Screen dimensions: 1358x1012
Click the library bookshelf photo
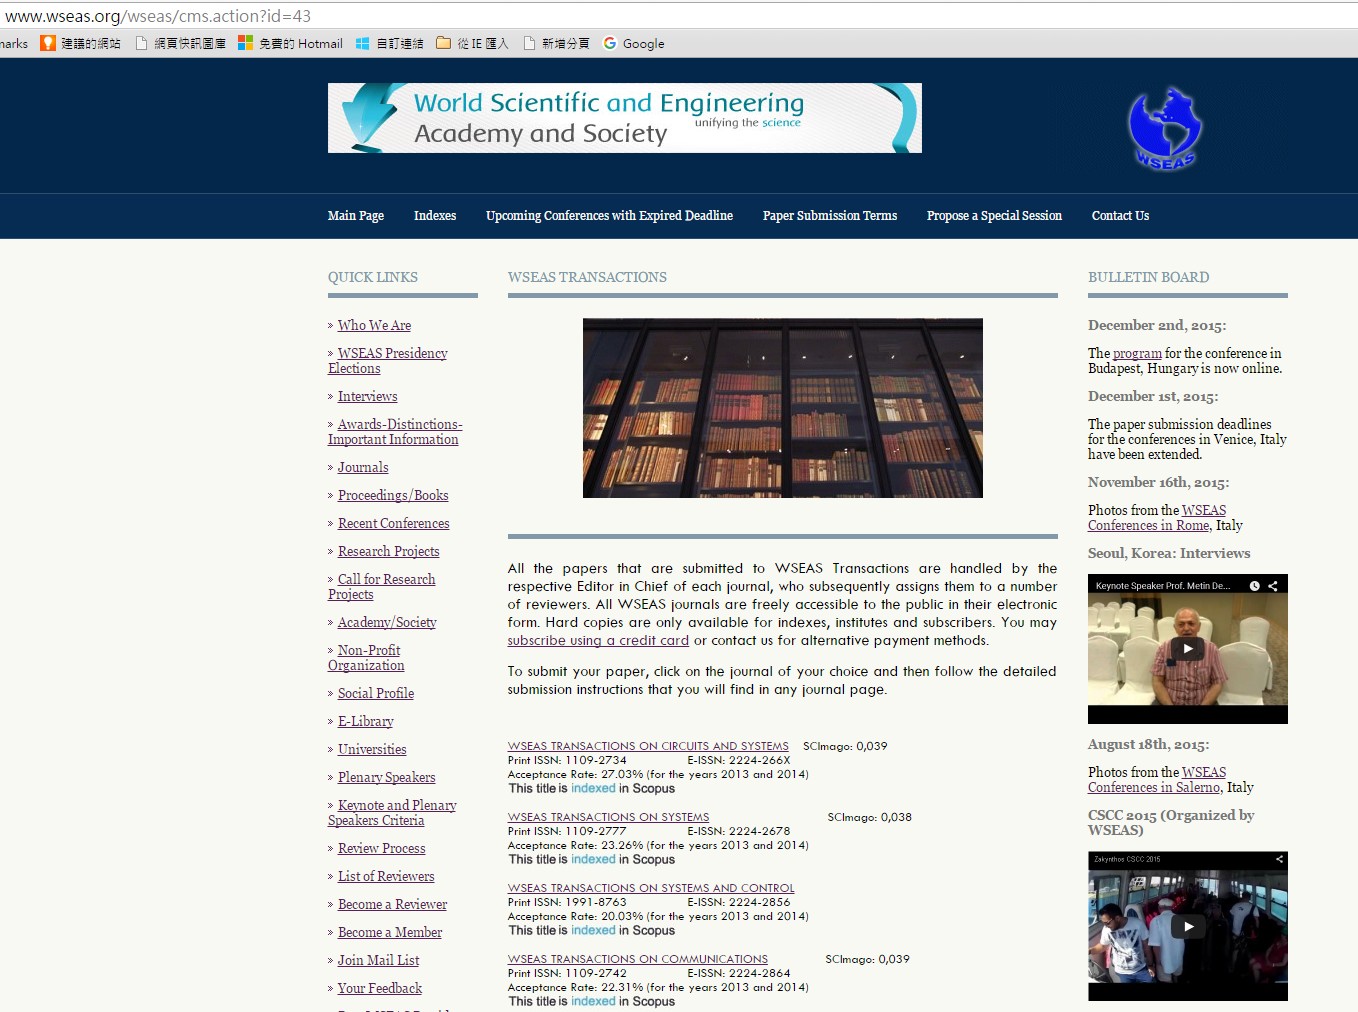(x=783, y=408)
